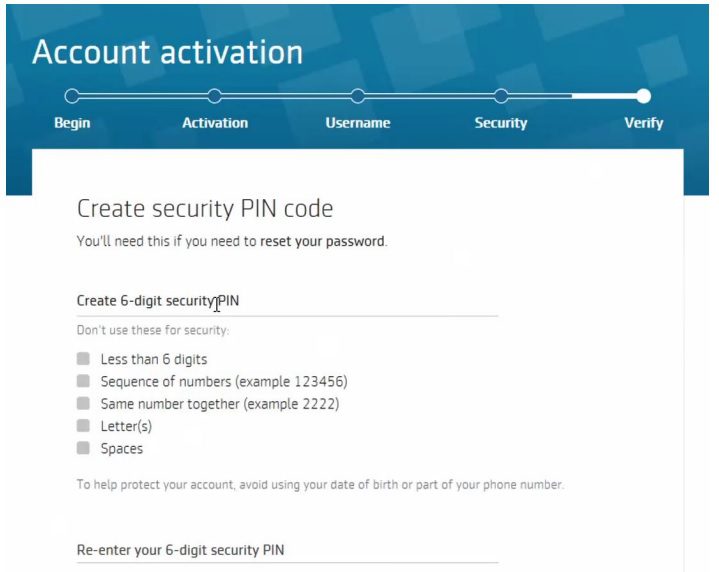Viewport: 719px width, 572px height.
Task: Click the Account activation page title
Action: coord(168,52)
